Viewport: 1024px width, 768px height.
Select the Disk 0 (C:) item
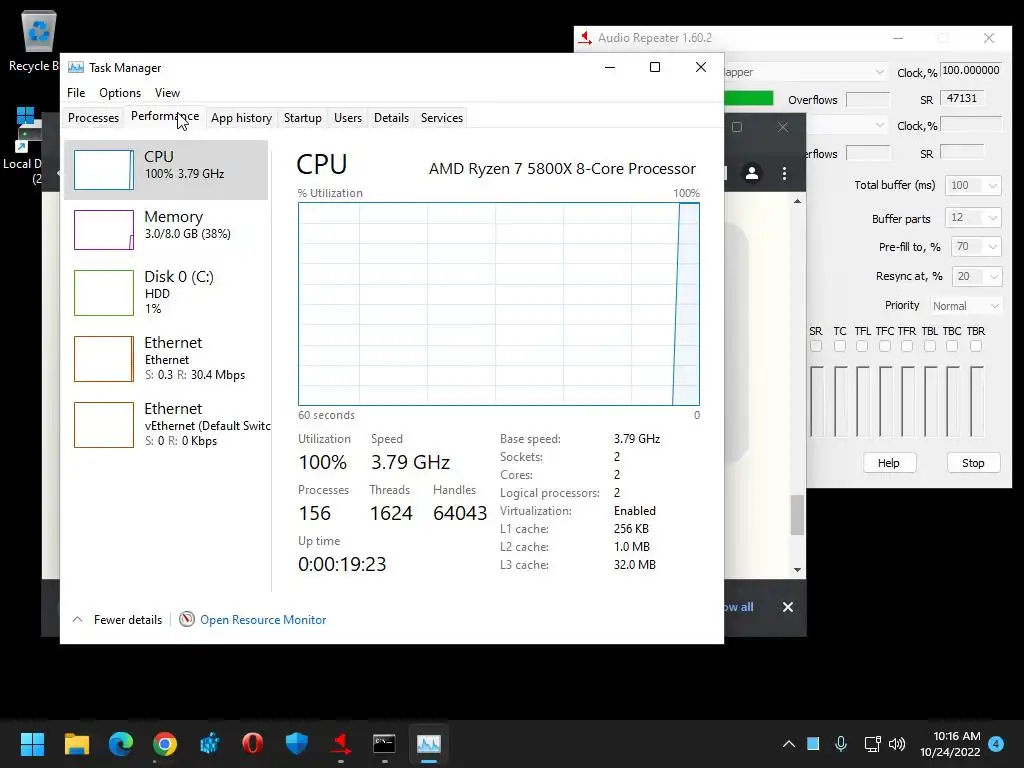[x=166, y=293]
